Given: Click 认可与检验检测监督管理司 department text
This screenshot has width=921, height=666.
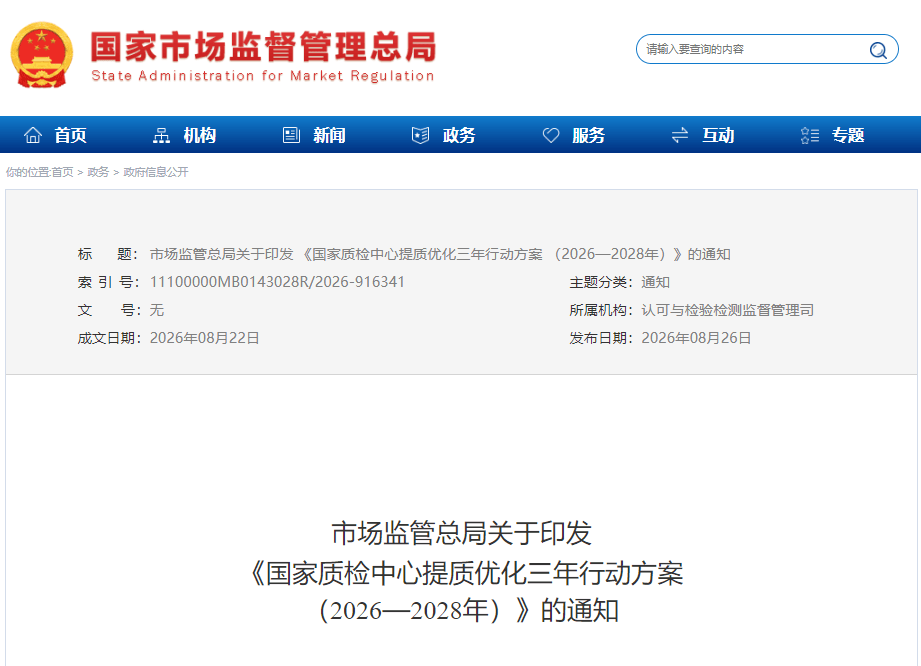Looking at the screenshot, I should (x=728, y=310).
